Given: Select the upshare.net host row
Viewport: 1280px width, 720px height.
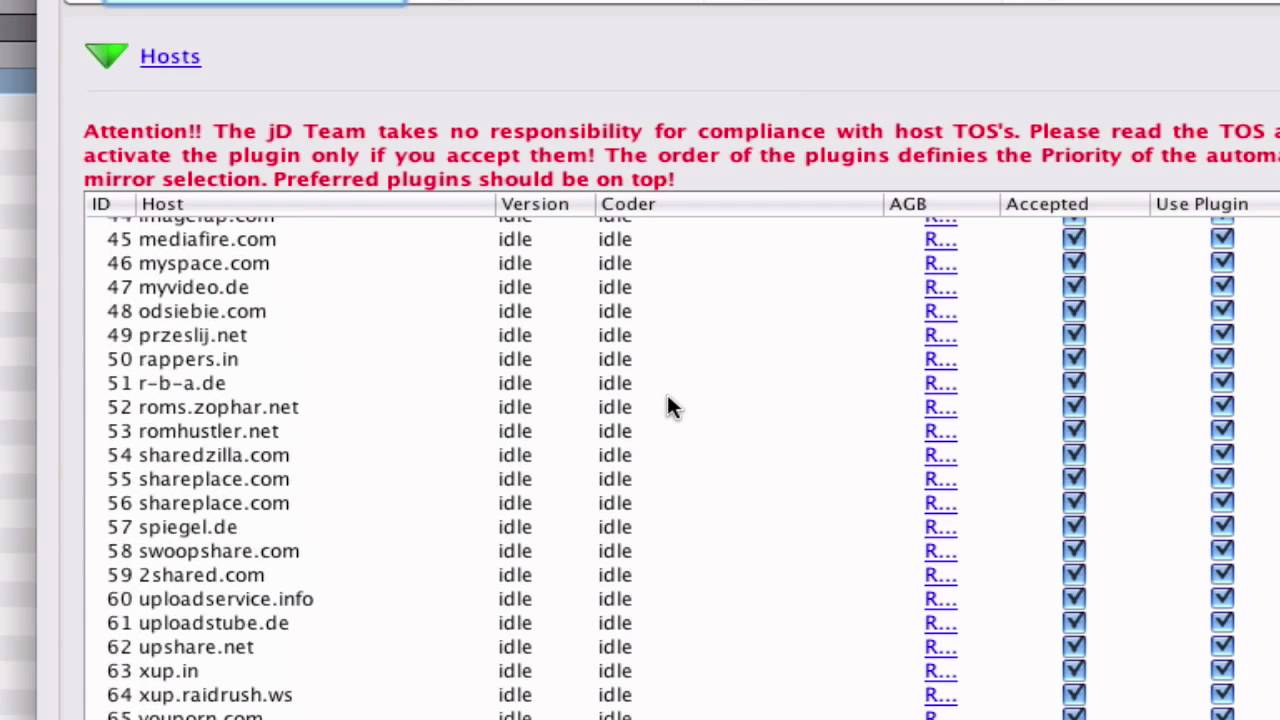Looking at the screenshot, I should (x=683, y=647).
